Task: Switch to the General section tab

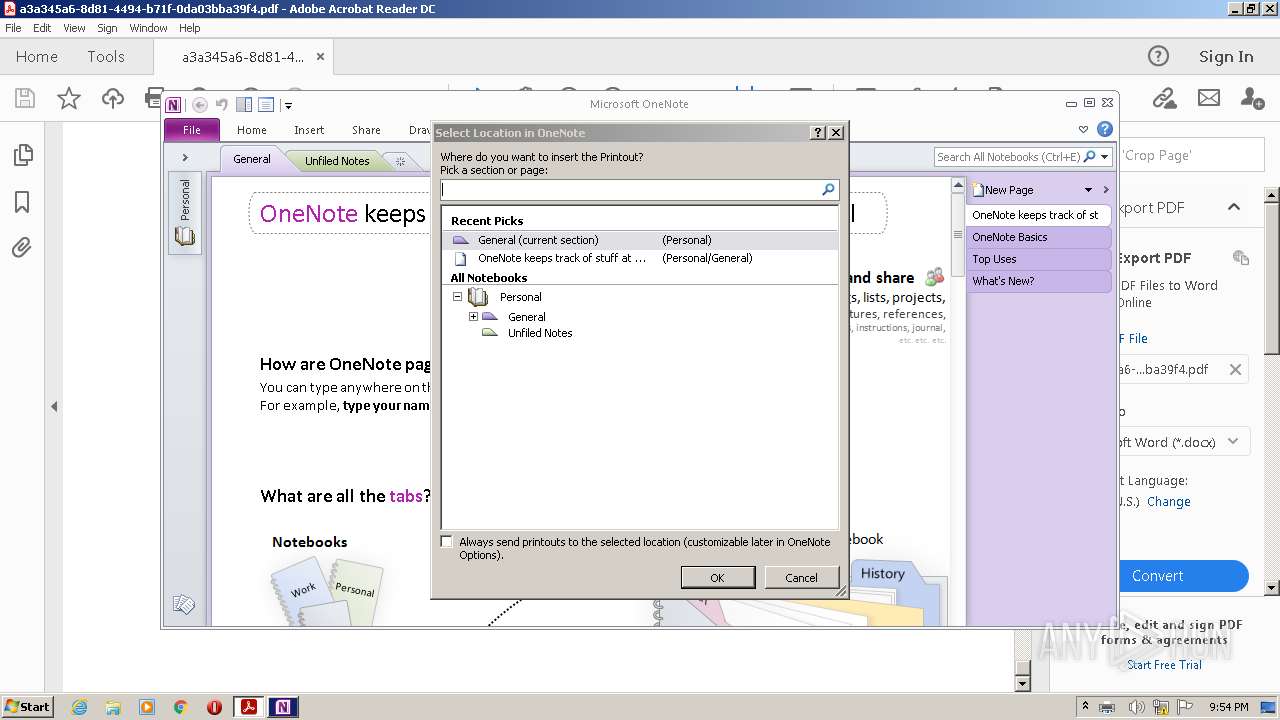Action: 252,159
